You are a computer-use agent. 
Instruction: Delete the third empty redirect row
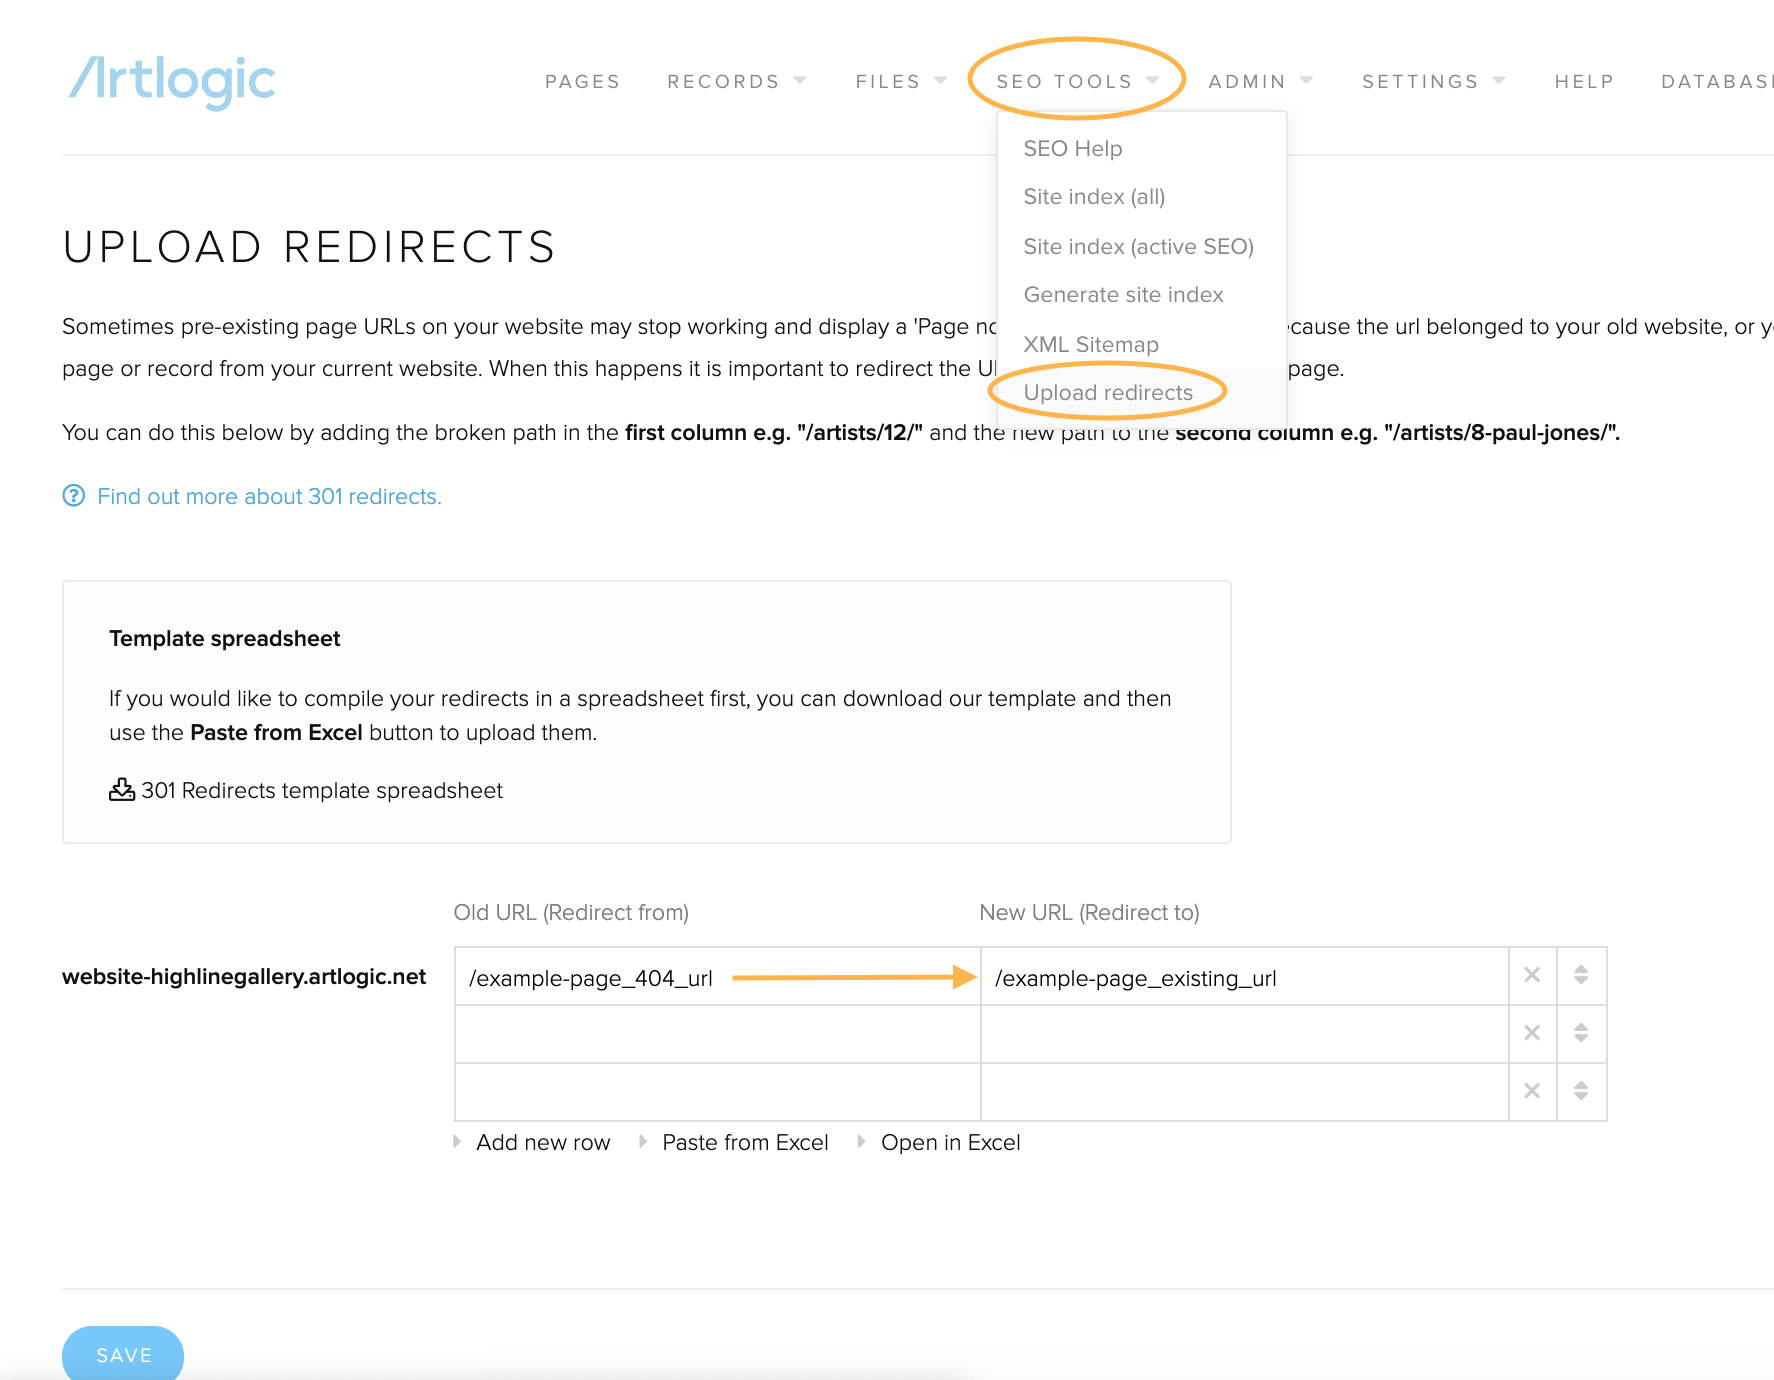tap(1532, 1091)
